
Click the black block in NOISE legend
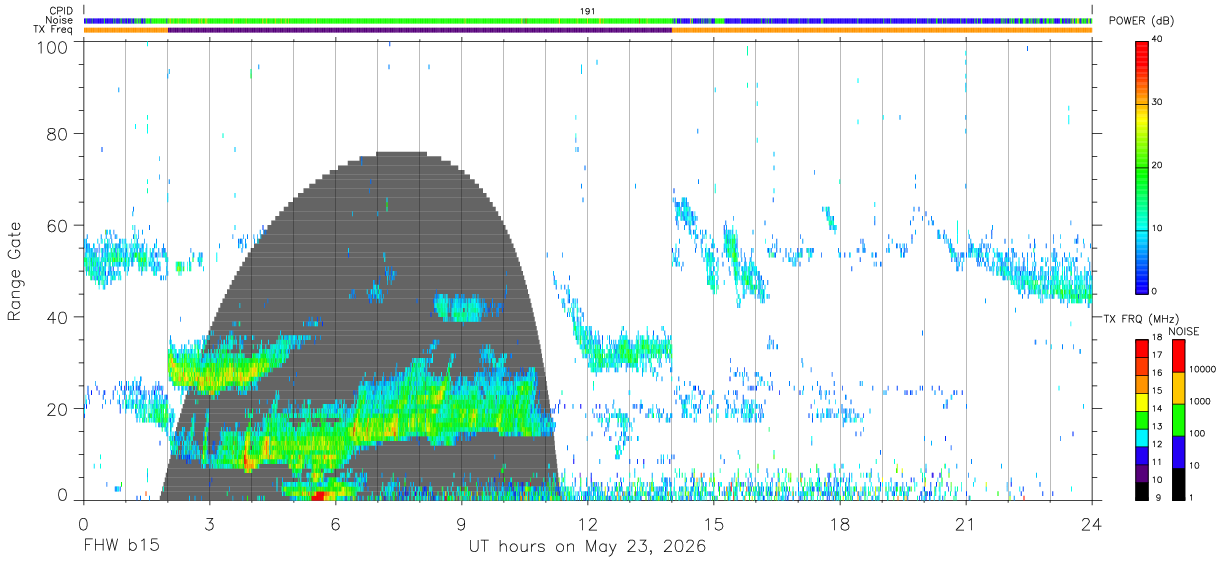[1179, 482]
